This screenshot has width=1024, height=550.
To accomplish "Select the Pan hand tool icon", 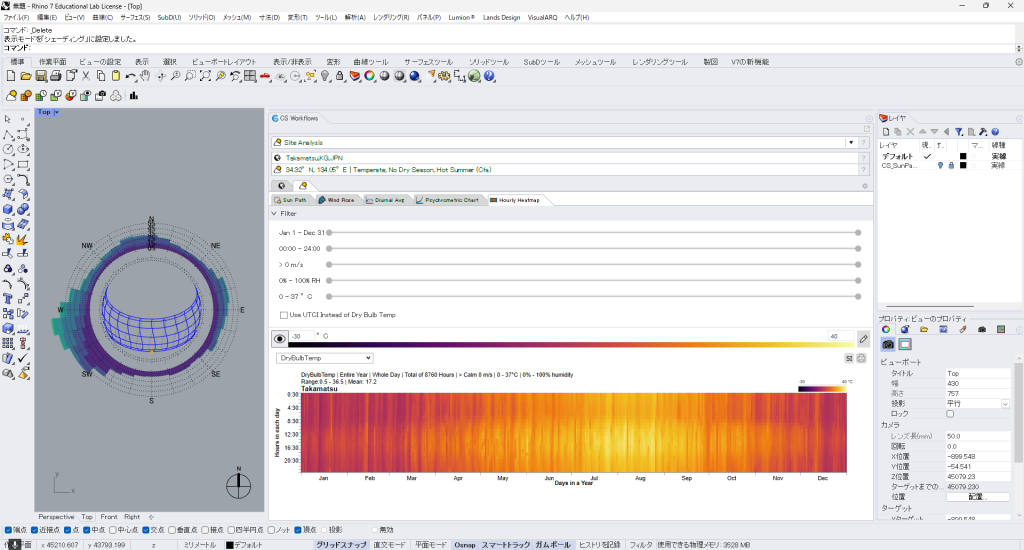I will [145, 76].
